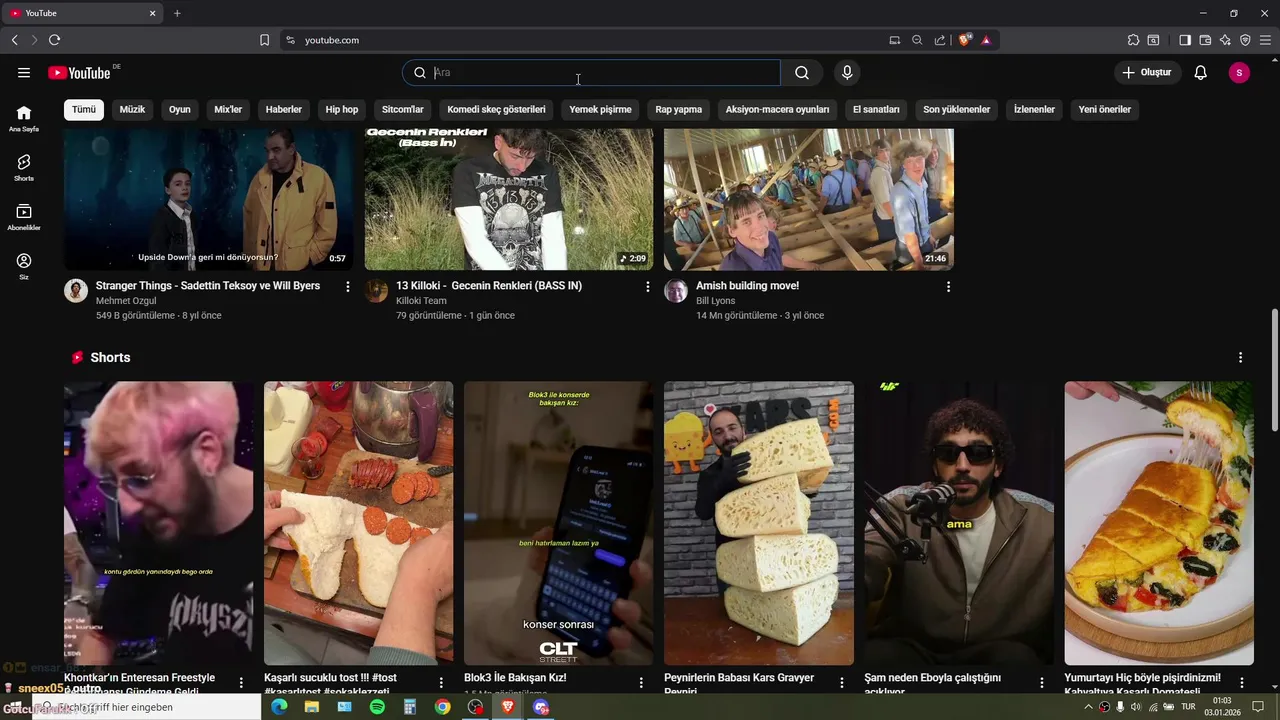Open options for Amish building move video
This screenshot has height=720, width=1280.
pyautogui.click(x=948, y=286)
